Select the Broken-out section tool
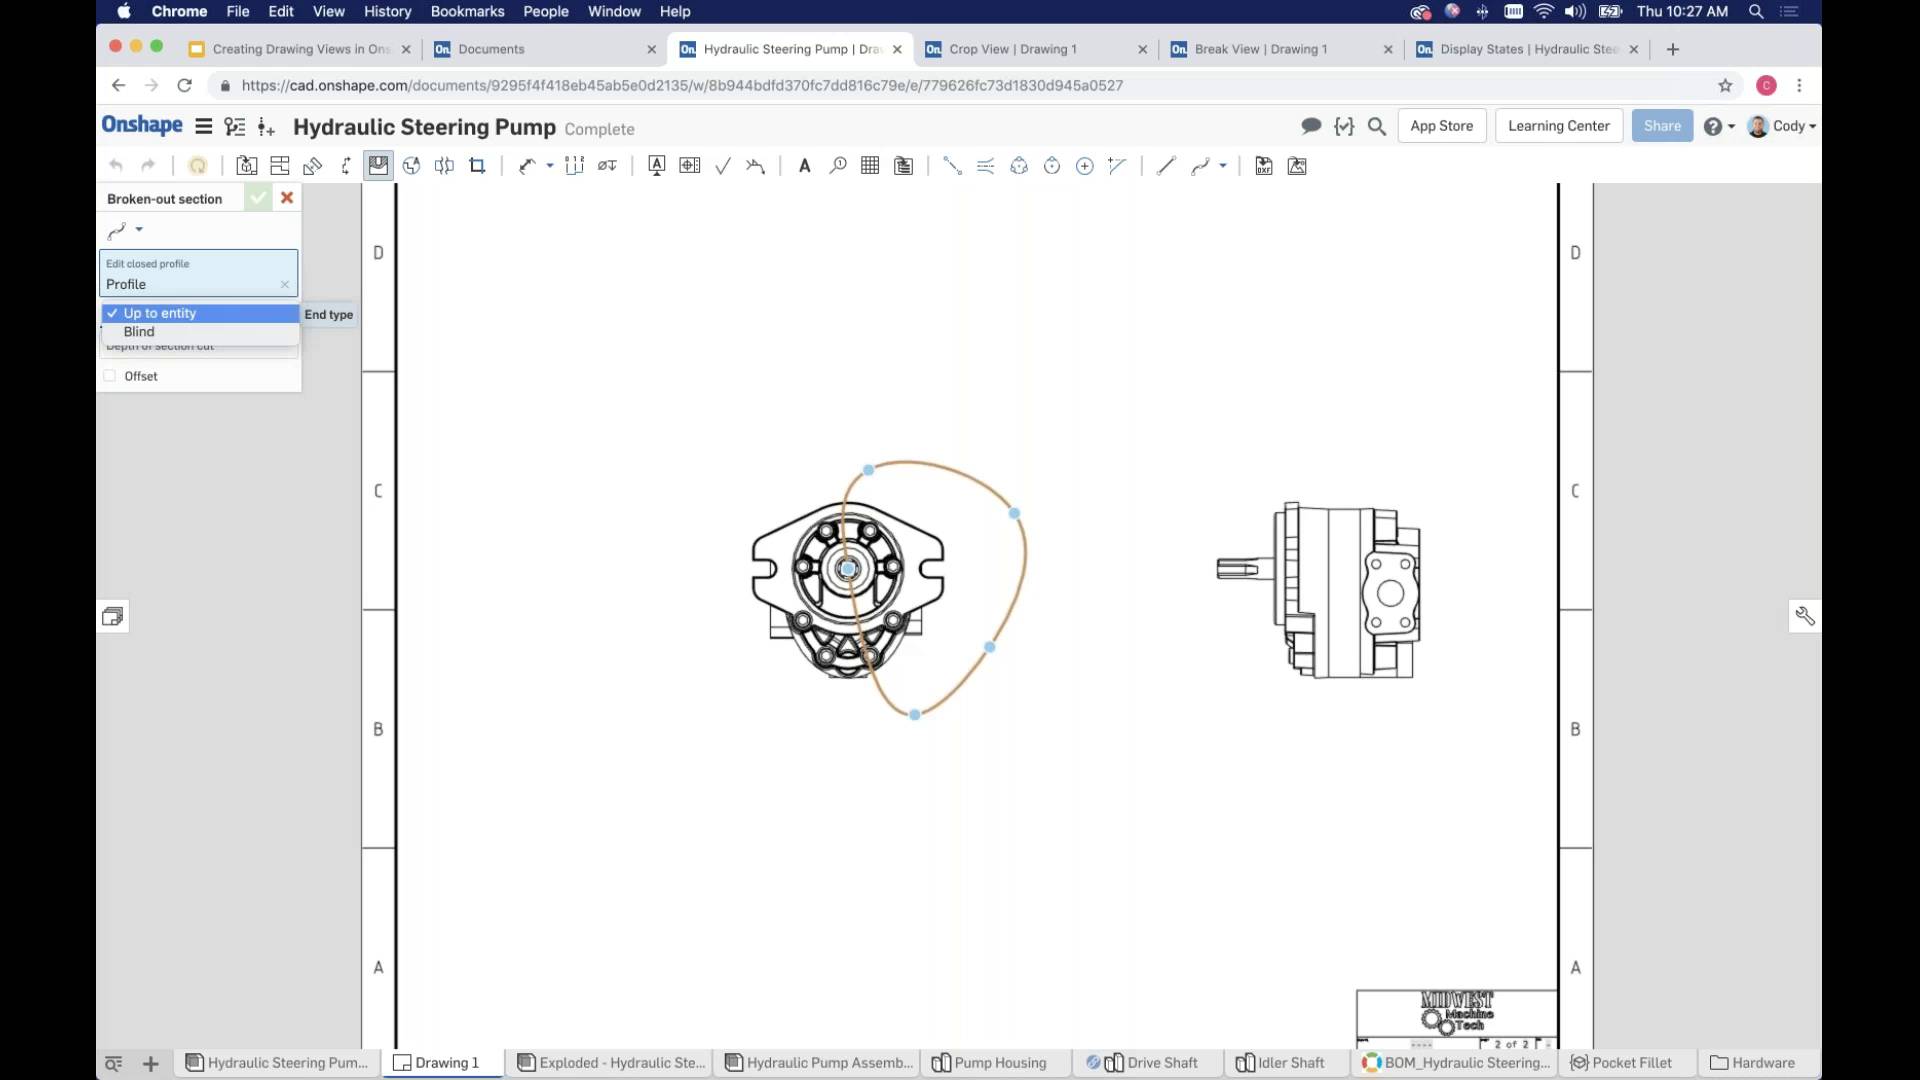This screenshot has height=1080, width=1920. click(x=378, y=166)
